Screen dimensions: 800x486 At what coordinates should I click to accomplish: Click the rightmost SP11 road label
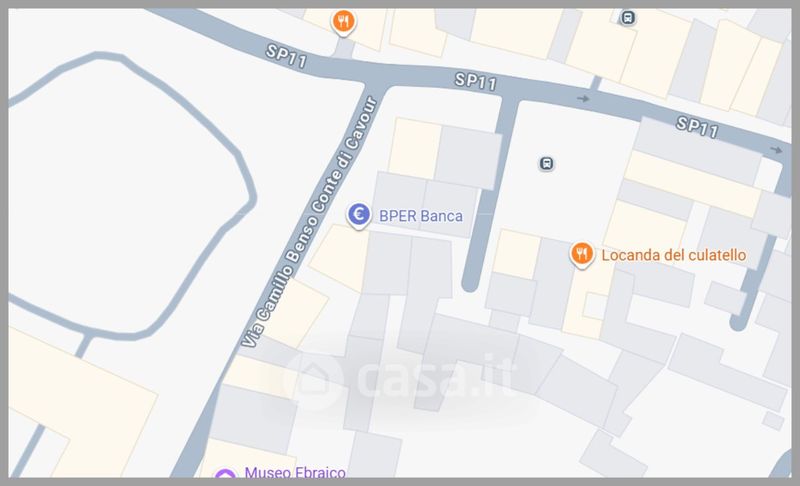697,127
